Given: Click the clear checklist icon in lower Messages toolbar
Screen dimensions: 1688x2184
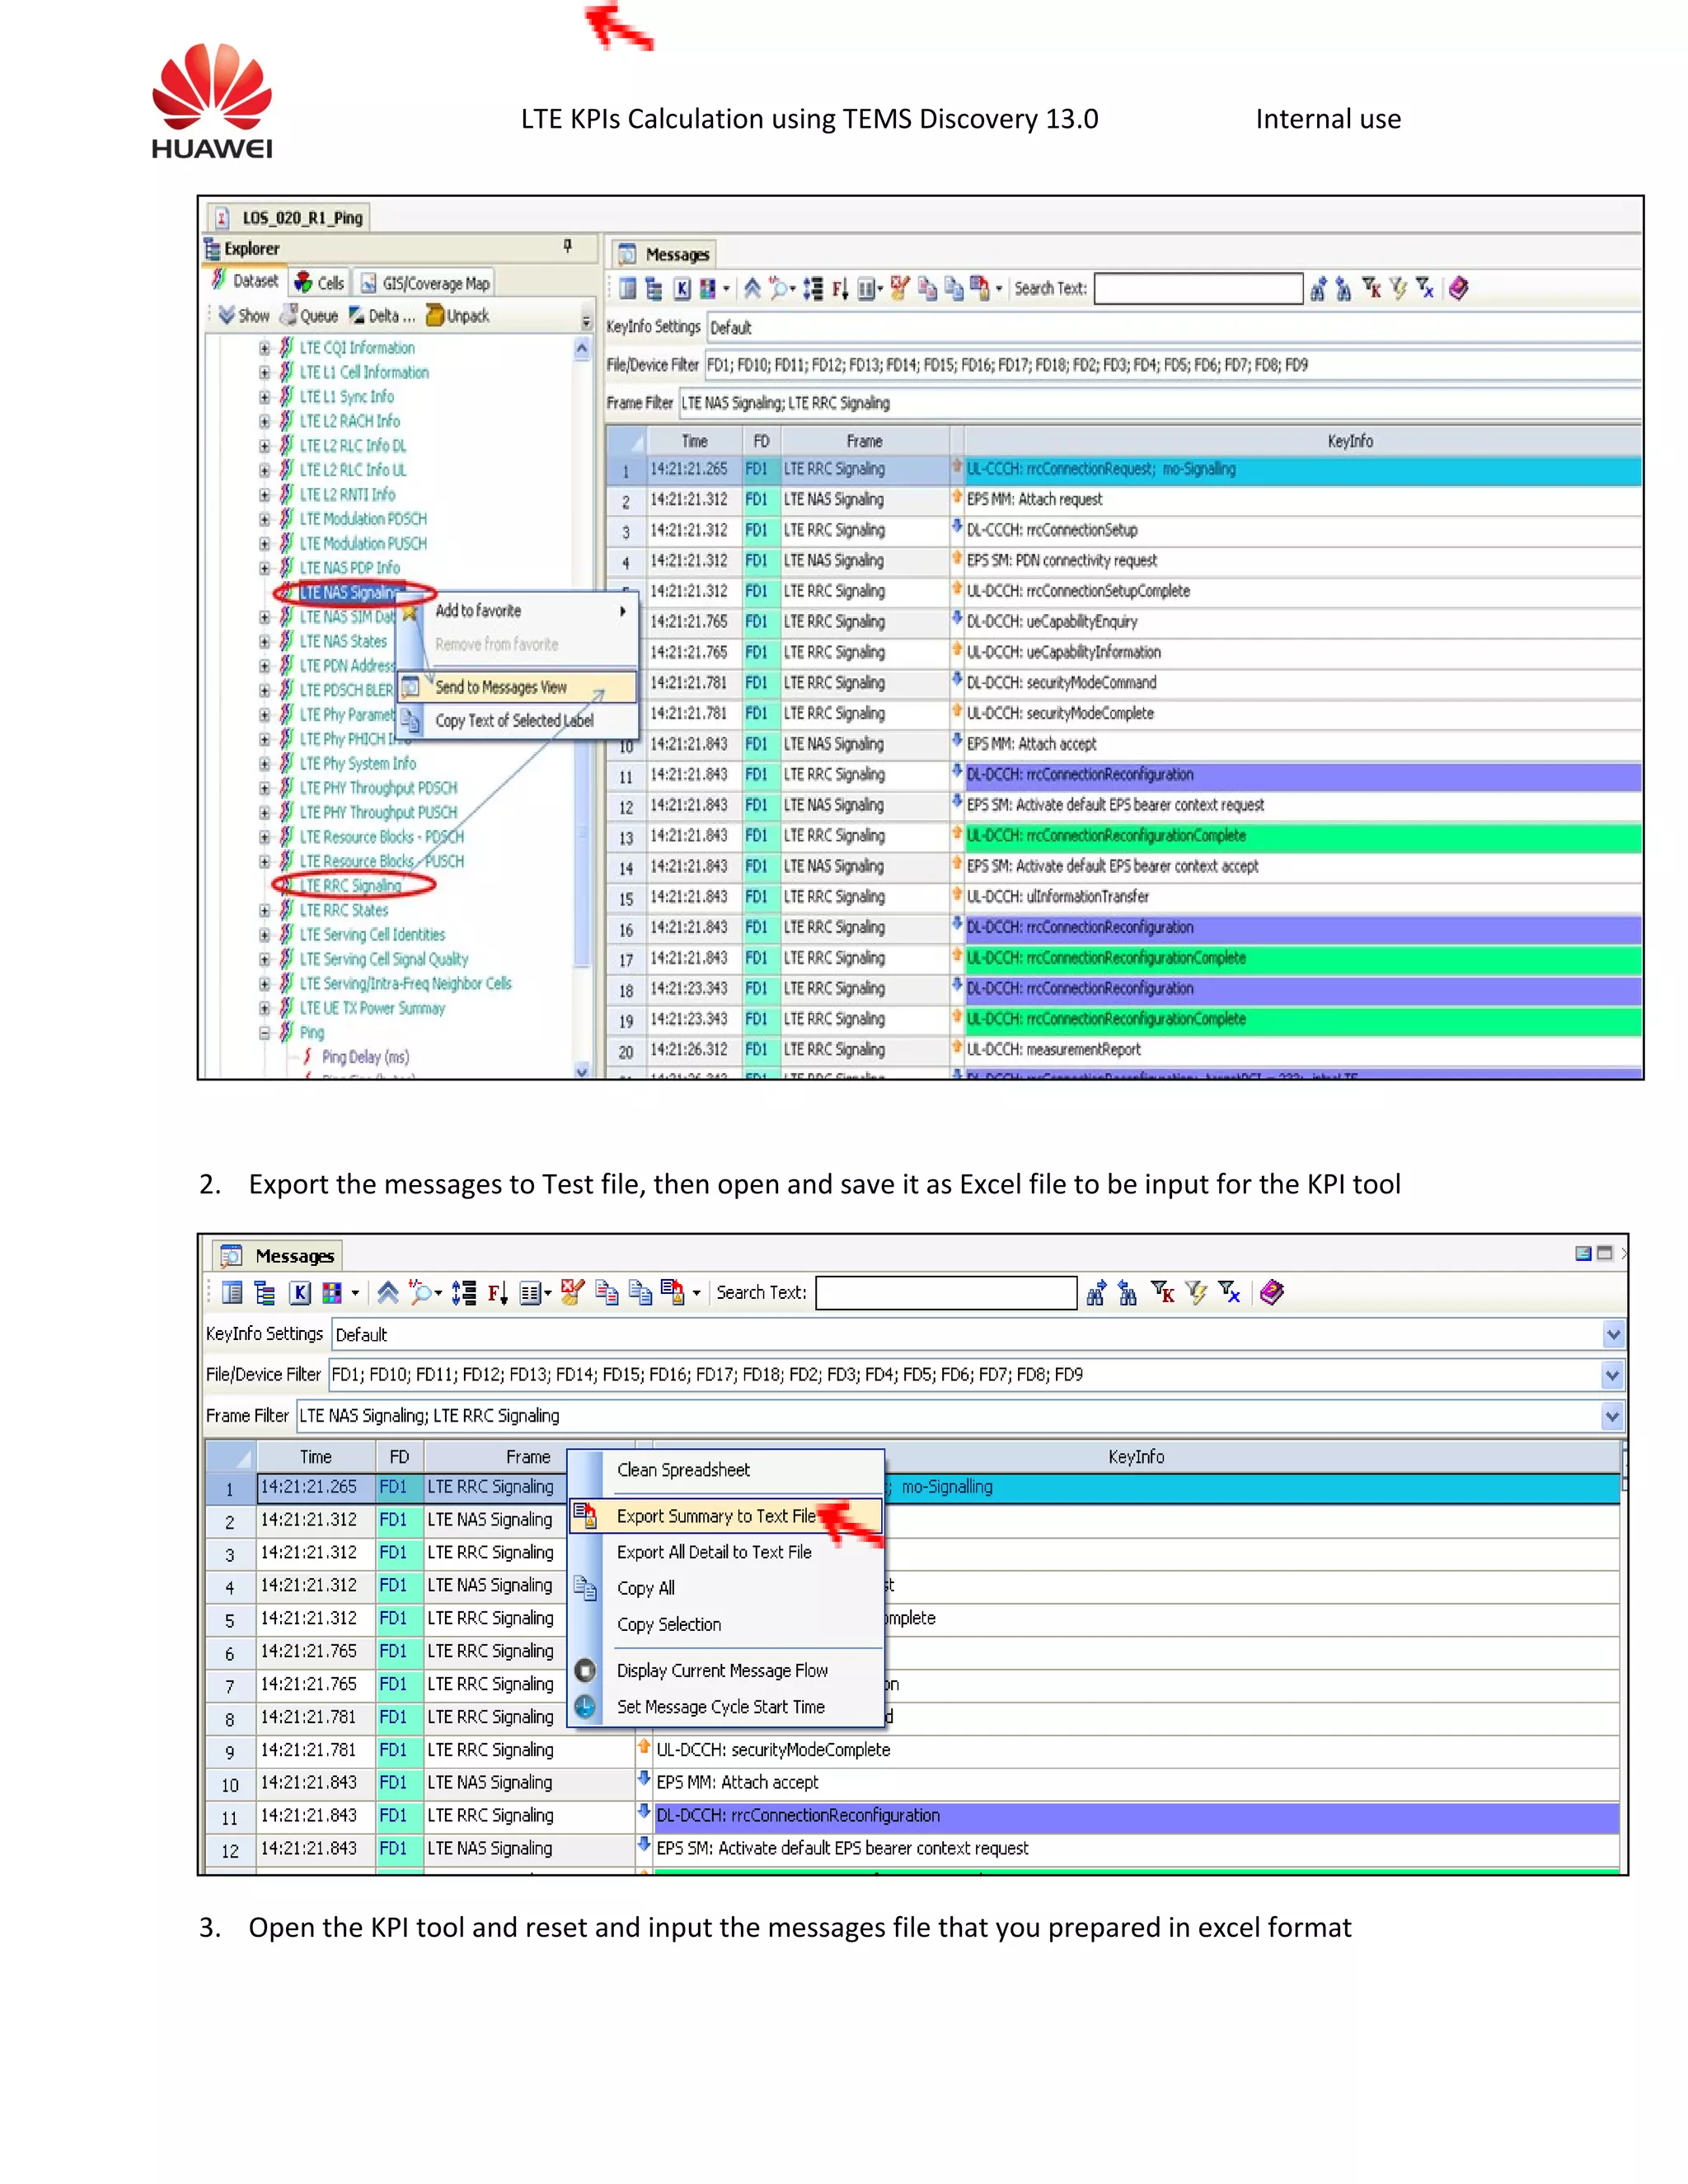Looking at the screenshot, I should coord(572,1293).
